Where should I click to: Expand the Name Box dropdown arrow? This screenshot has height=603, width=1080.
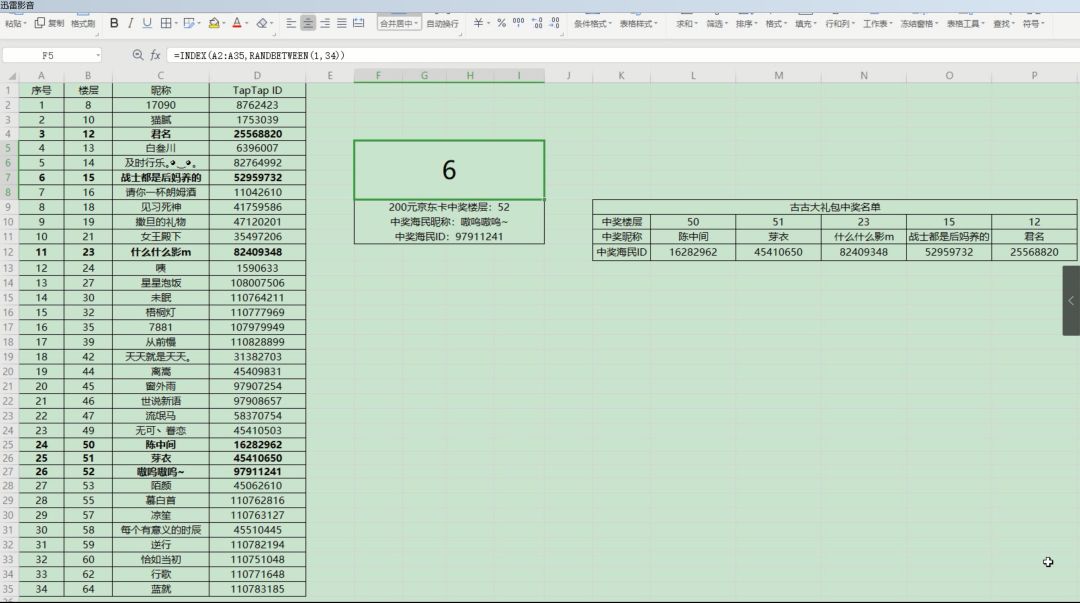coord(98,55)
